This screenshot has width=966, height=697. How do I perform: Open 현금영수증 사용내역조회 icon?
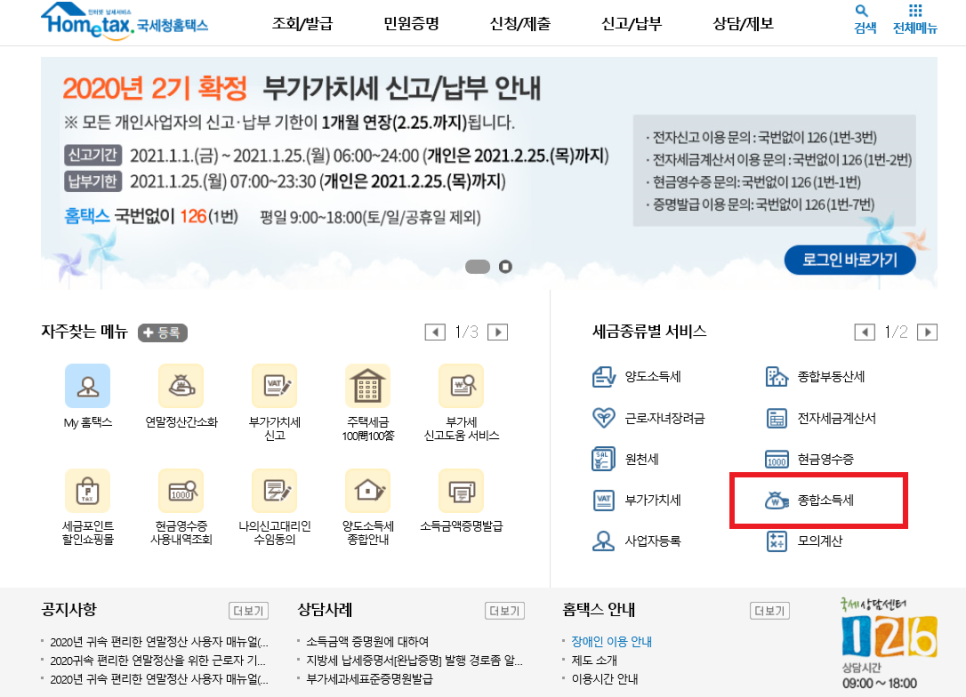click(181, 491)
